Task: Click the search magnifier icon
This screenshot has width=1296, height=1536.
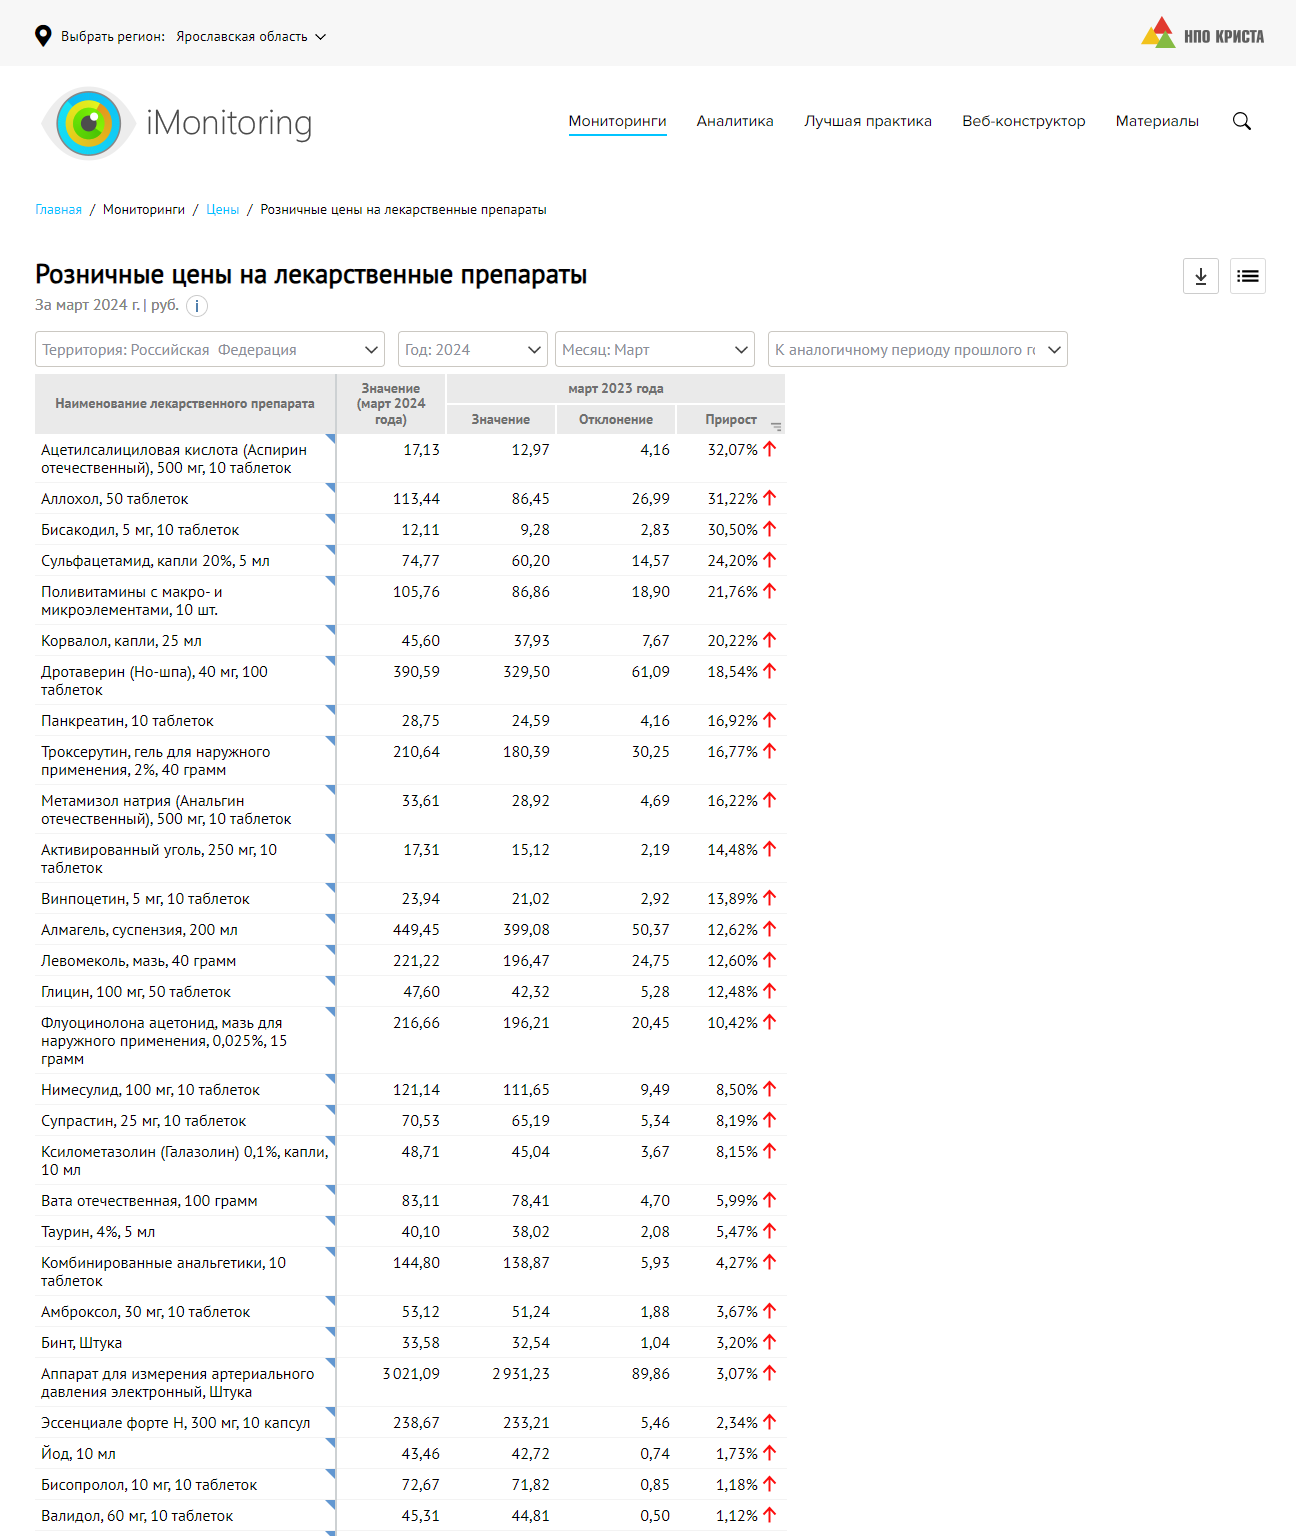Action: point(1241,121)
